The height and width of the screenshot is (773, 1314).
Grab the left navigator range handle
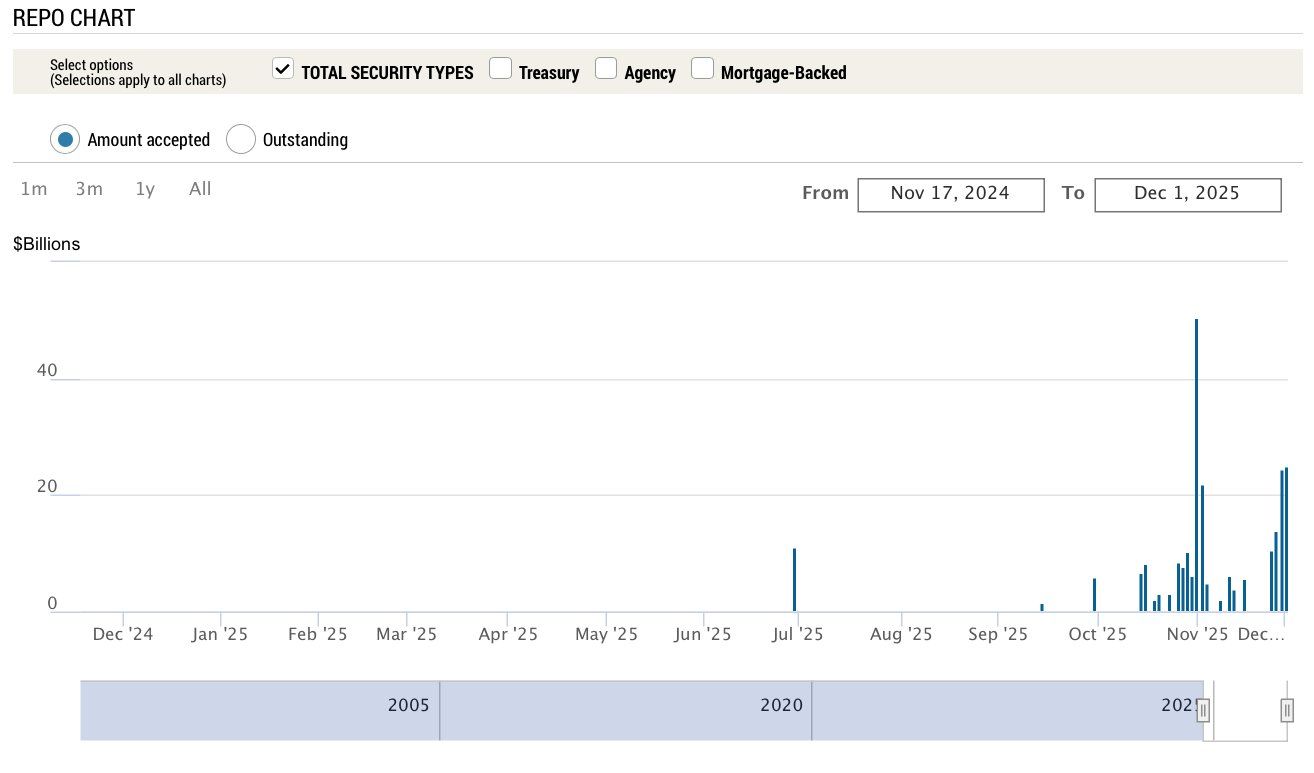click(1203, 710)
